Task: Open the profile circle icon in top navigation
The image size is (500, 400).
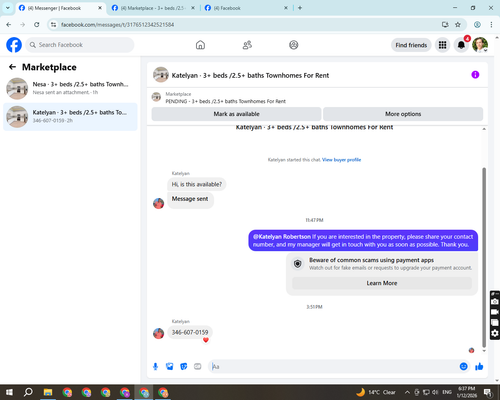Action: 294,45
